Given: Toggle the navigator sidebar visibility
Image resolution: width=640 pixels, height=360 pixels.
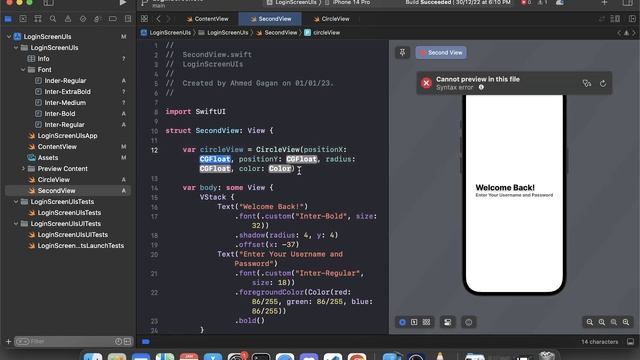Looking at the screenshot, I should (48, 3).
